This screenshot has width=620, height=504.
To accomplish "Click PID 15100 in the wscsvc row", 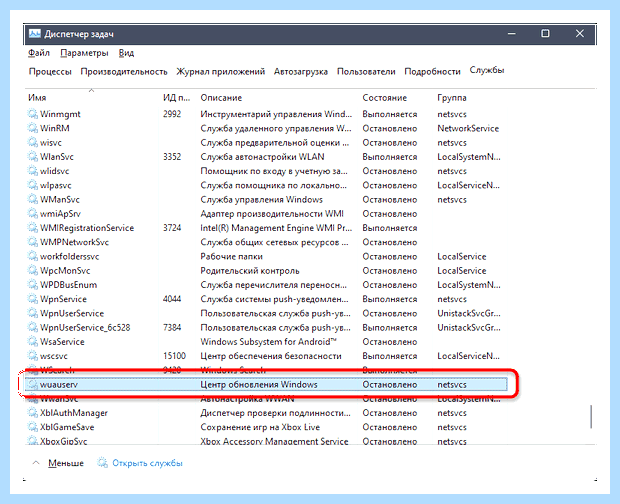I will (x=174, y=356).
